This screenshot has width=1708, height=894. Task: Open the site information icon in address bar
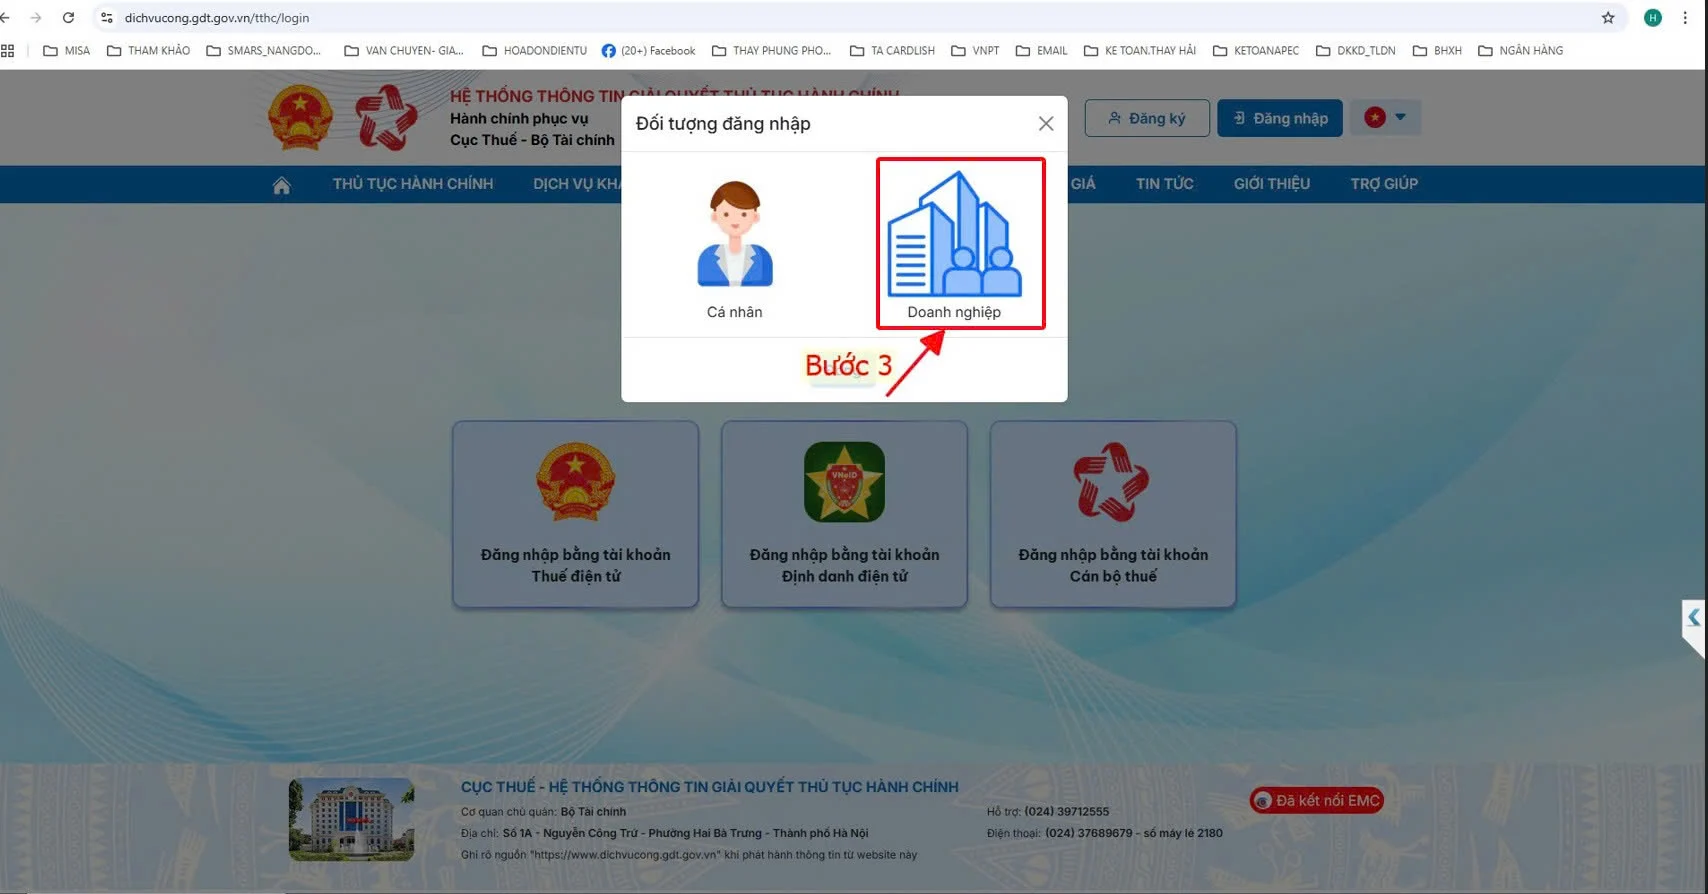107,17
